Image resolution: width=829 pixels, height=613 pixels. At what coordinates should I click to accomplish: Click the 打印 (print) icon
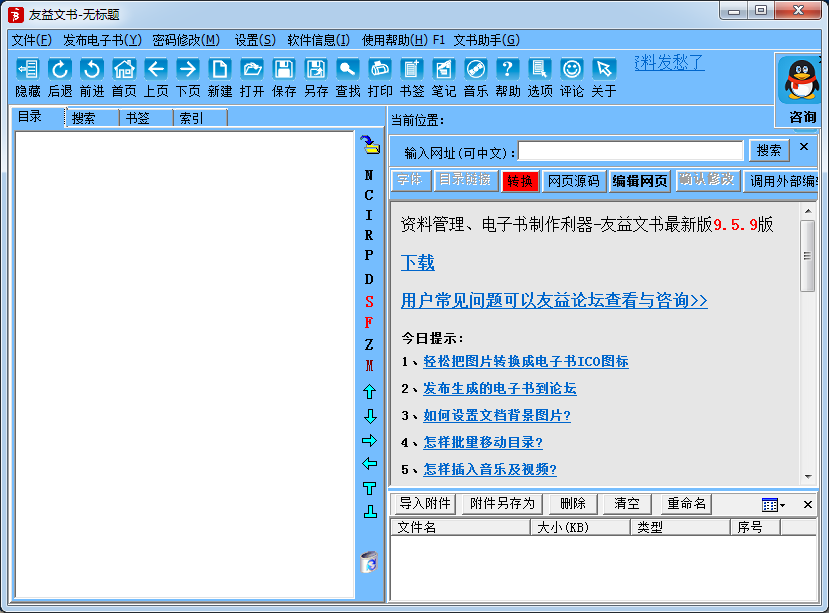[380, 69]
